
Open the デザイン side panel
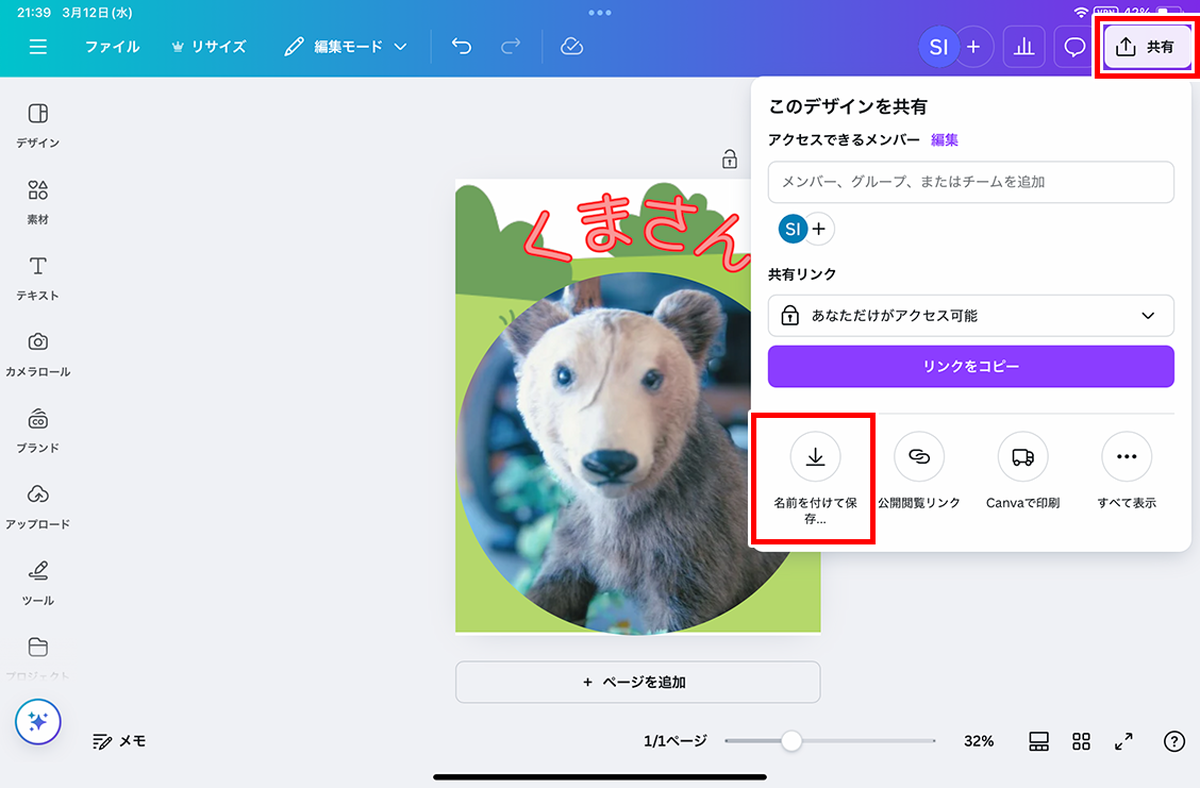[x=38, y=125]
